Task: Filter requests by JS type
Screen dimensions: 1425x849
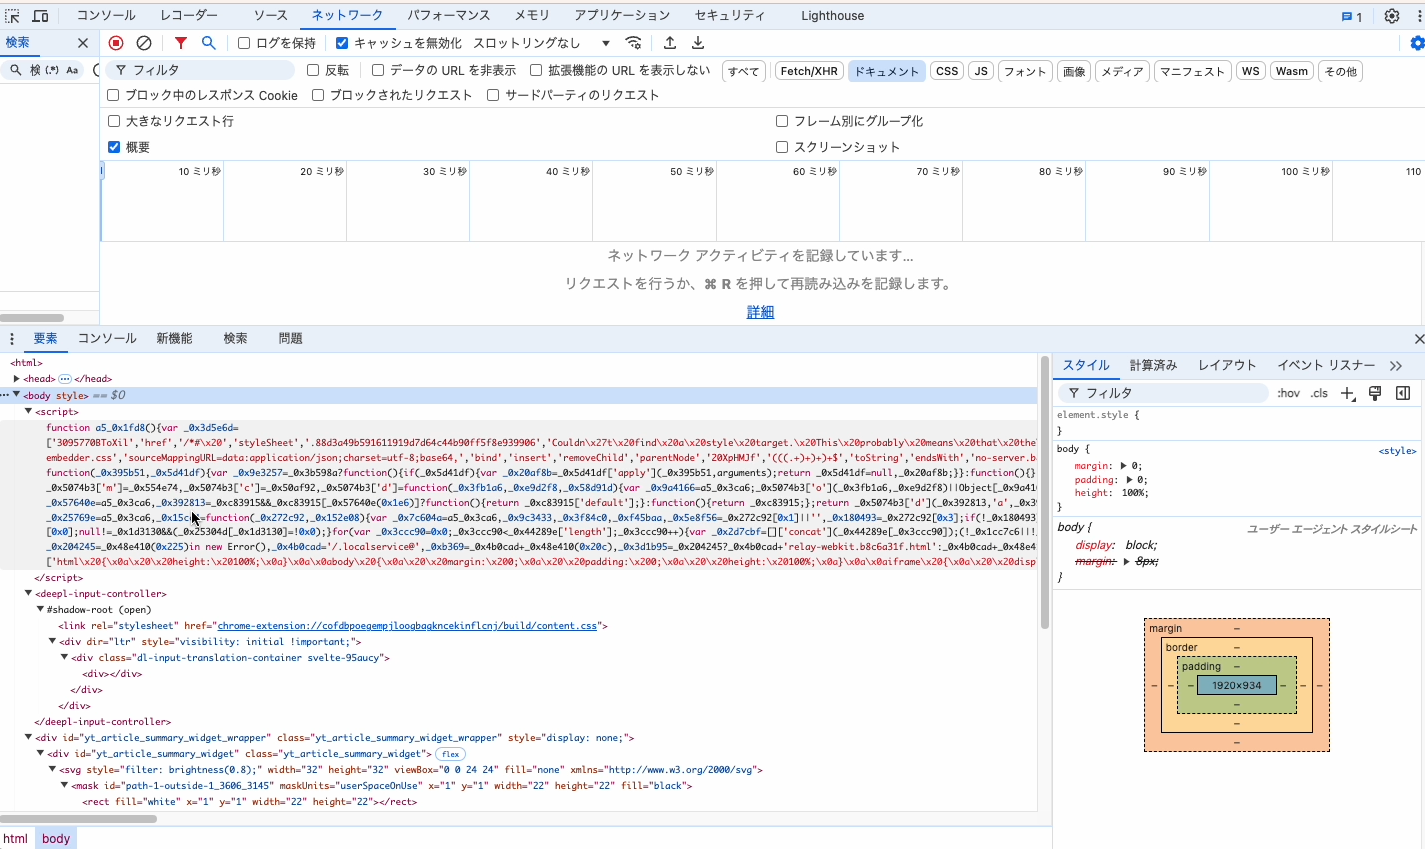Action: 981,71
